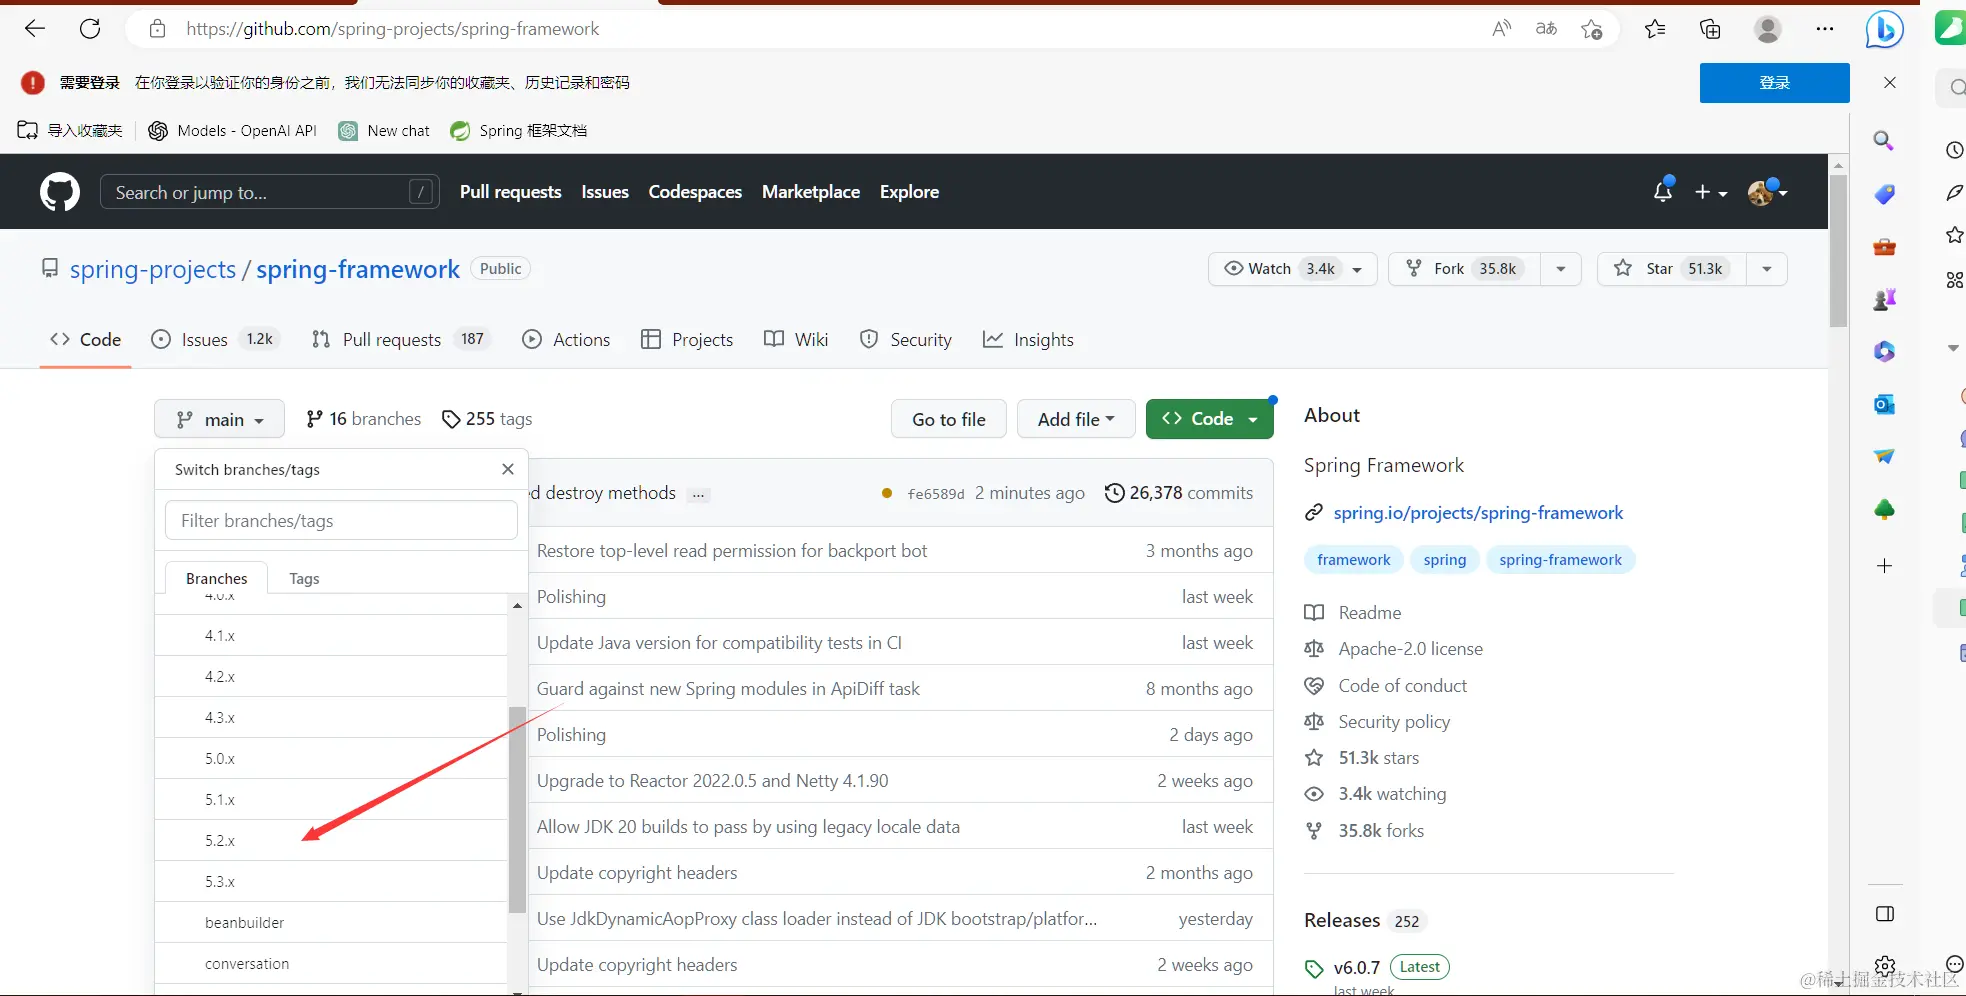
Task: Toggle the sidebar layout panel icon
Action: [x=1884, y=914]
